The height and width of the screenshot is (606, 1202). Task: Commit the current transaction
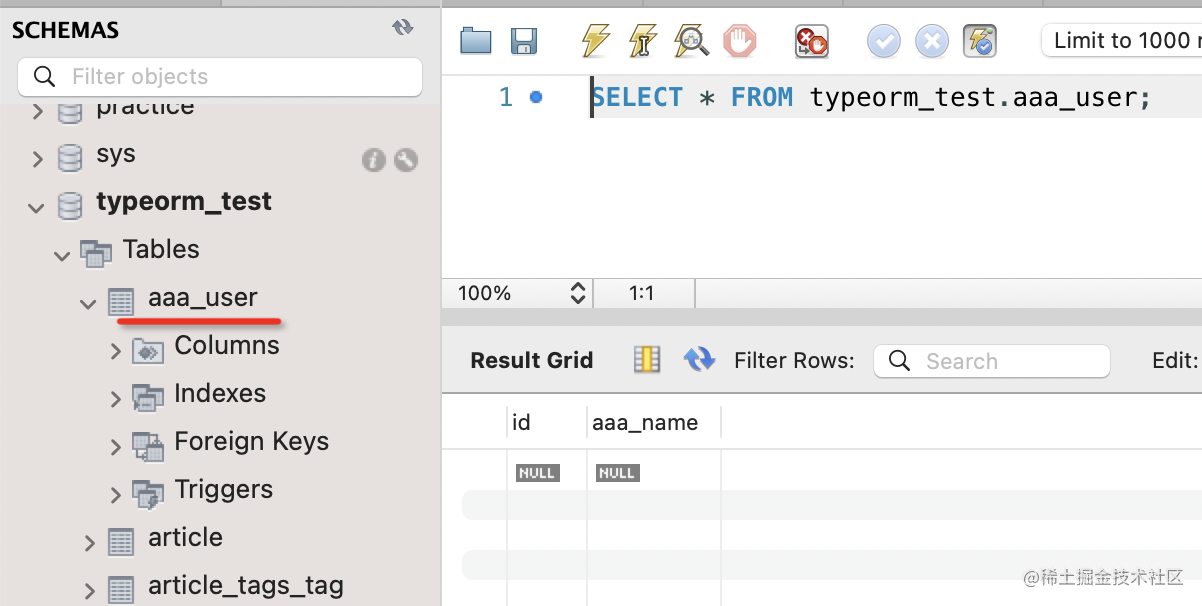(883, 41)
